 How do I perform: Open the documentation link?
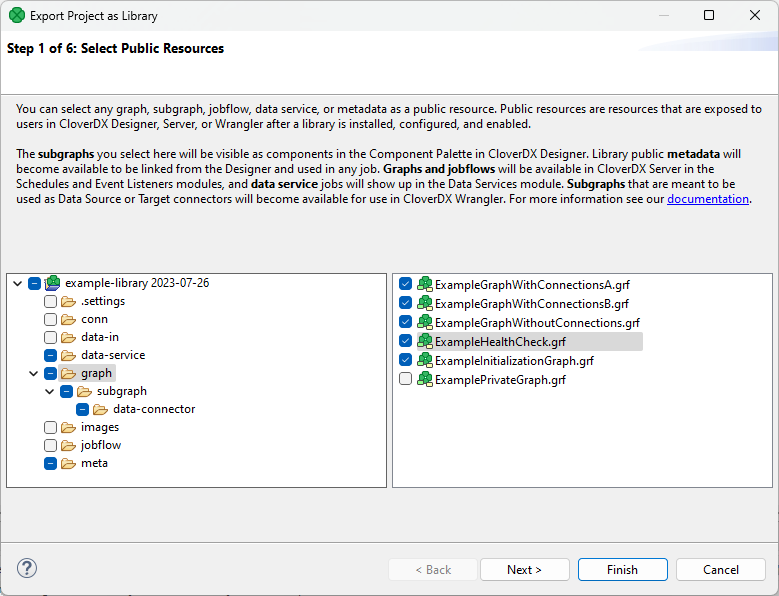(707, 199)
